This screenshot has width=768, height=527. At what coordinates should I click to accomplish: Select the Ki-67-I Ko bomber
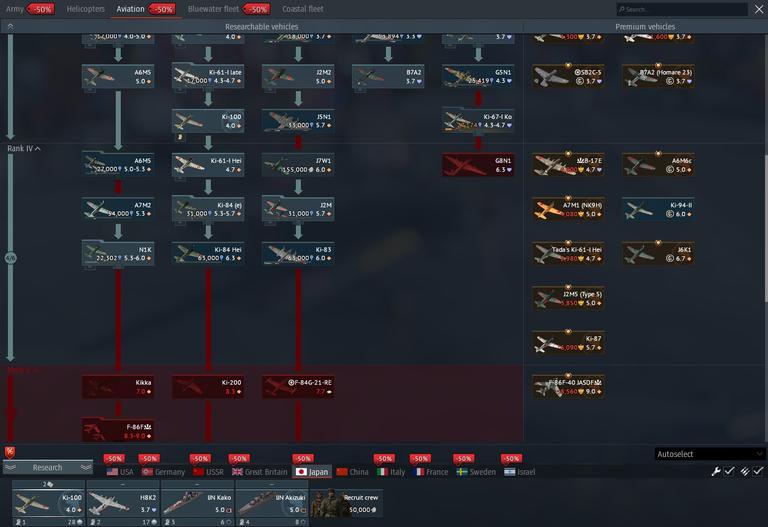point(479,121)
